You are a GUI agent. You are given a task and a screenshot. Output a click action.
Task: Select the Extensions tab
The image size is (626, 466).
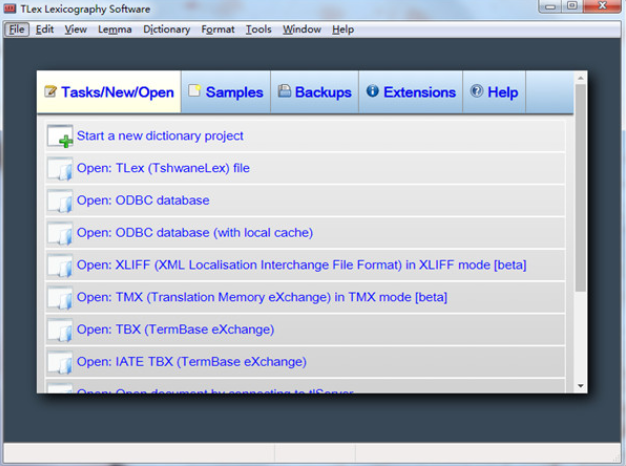pyautogui.click(x=410, y=92)
